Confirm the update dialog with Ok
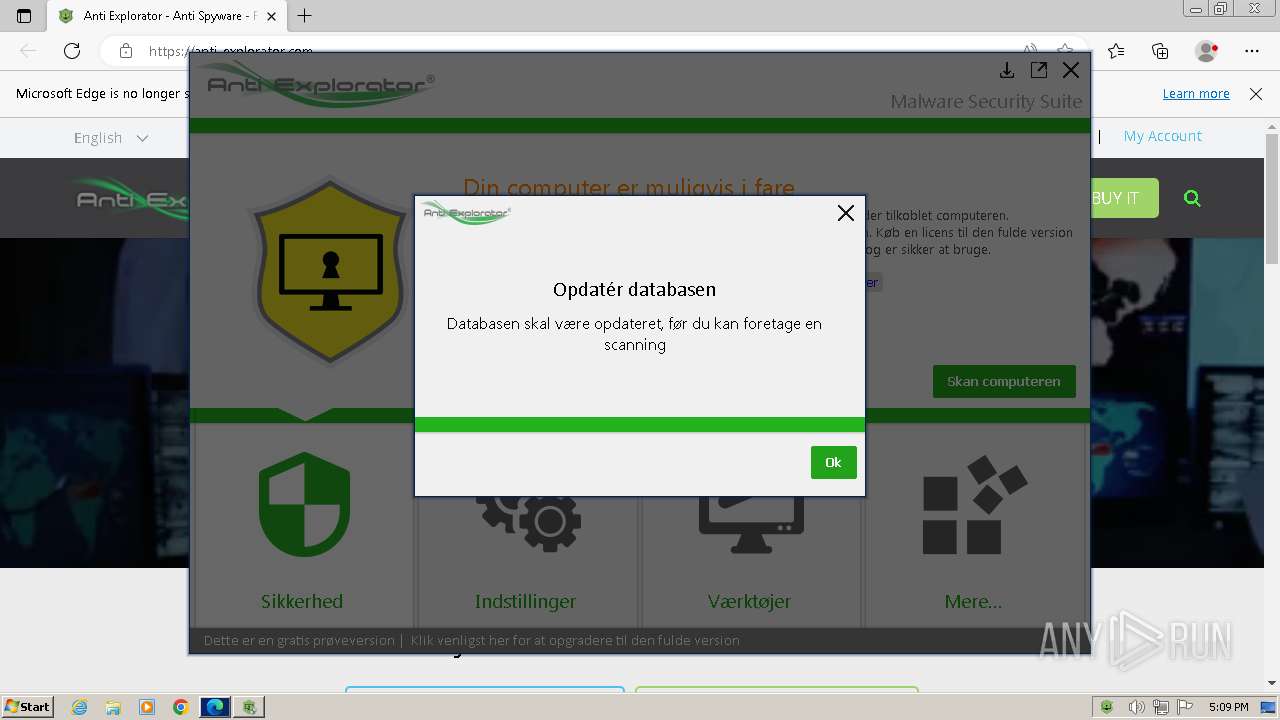The height and width of the screenshot is (720, 1280). tap(833, 462)
